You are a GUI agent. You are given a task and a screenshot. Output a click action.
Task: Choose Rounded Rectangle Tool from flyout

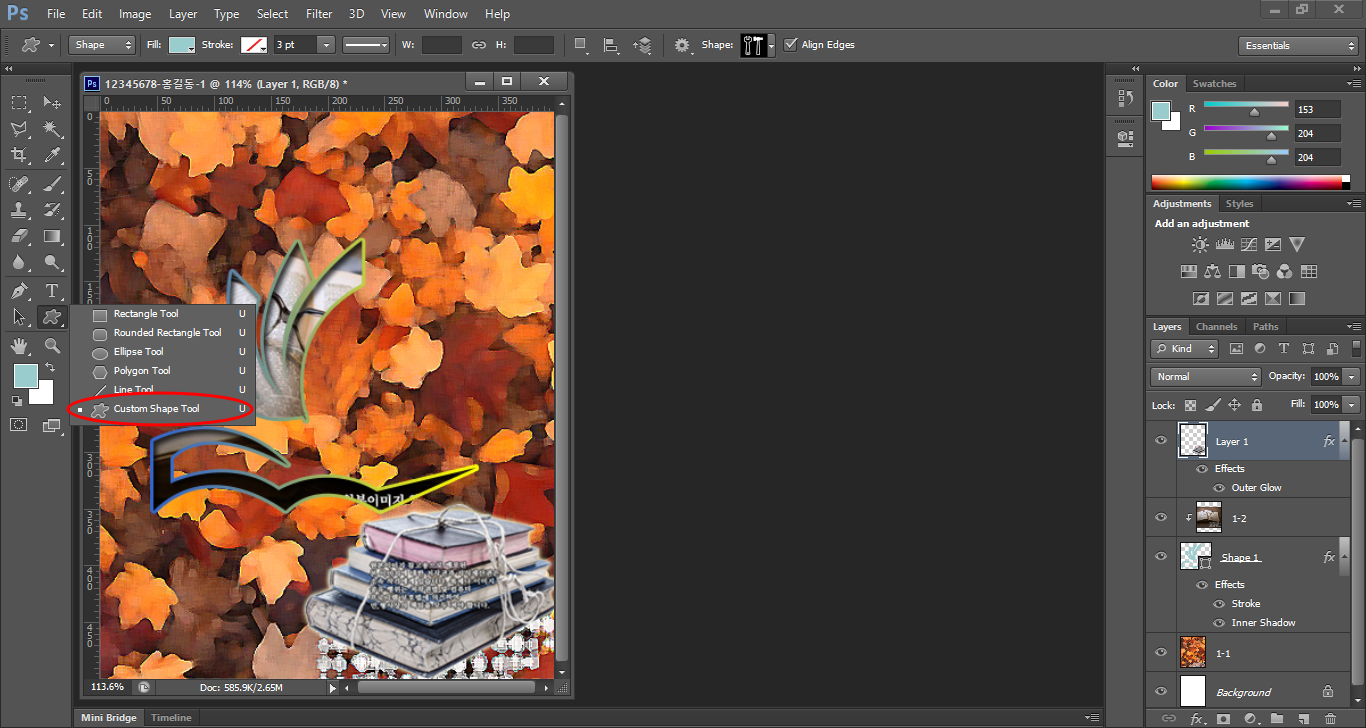[167, 333]
